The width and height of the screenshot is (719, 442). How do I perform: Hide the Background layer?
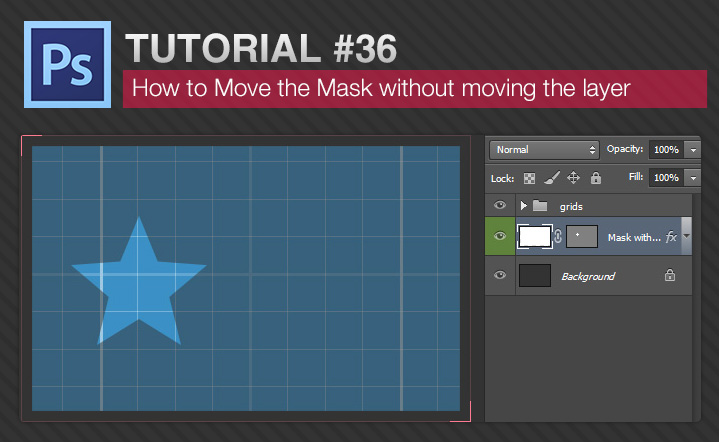(500, 276)
